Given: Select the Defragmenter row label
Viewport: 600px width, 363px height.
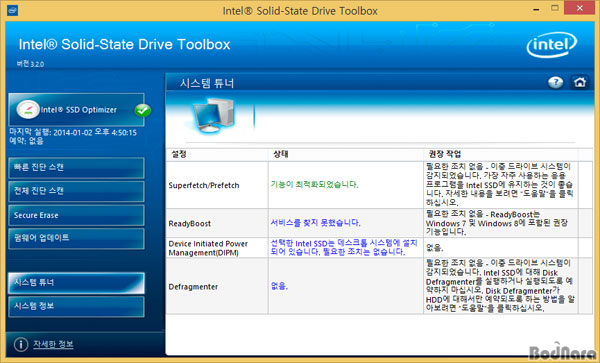Looking at the screenshot, I should (x=193, y=287).
